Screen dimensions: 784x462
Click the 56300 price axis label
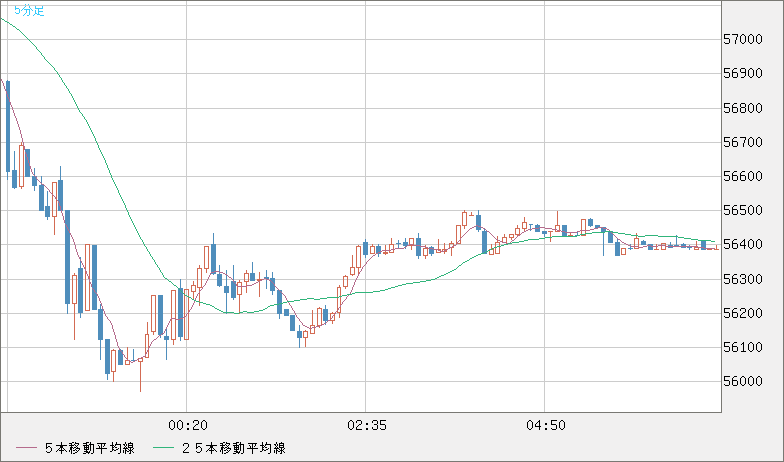tap(743, 279)
